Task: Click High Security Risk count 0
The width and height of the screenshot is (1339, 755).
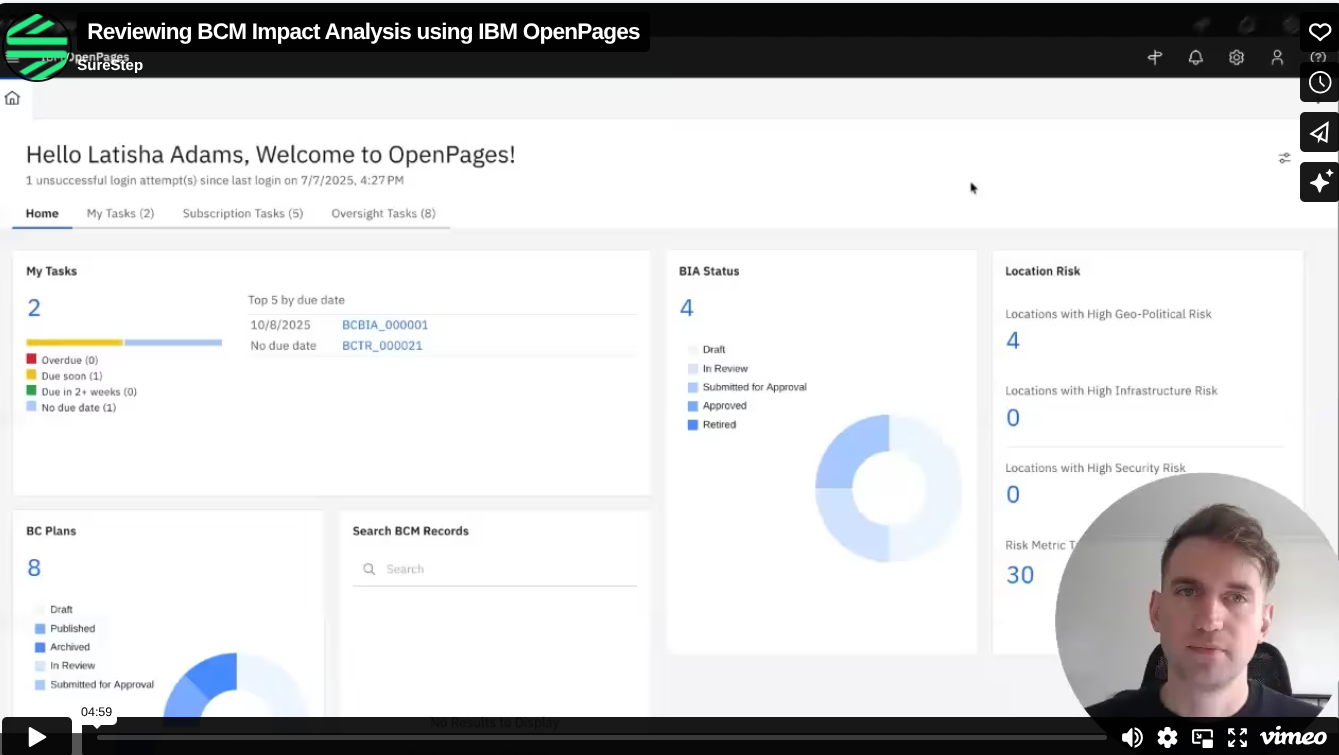Action: (1013, 495)
